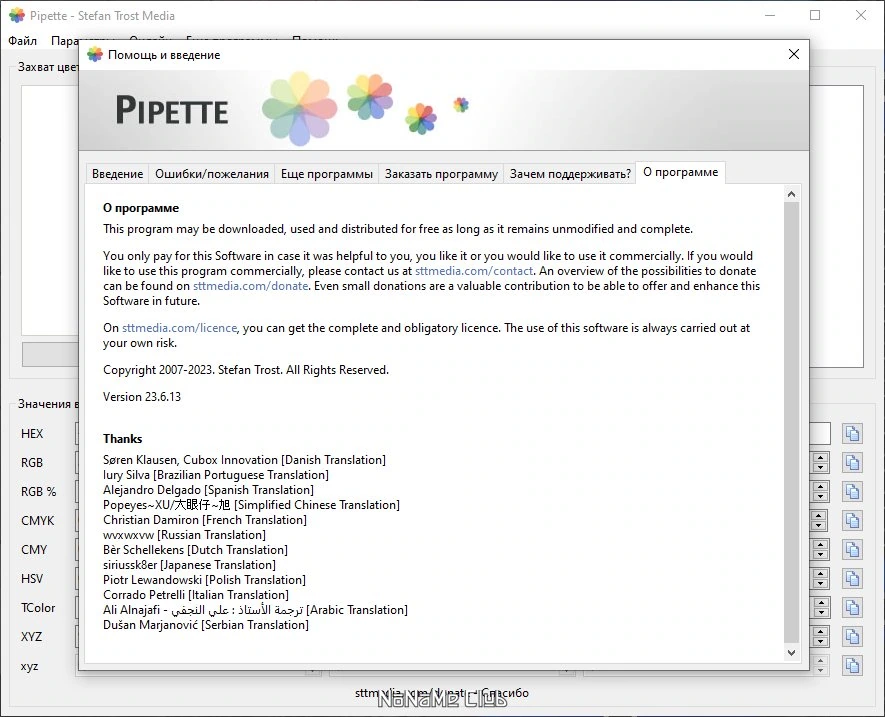Click the siriussk8er Japanese Translation line
This screenshot has height=717, width=885.
click(189, 565)
